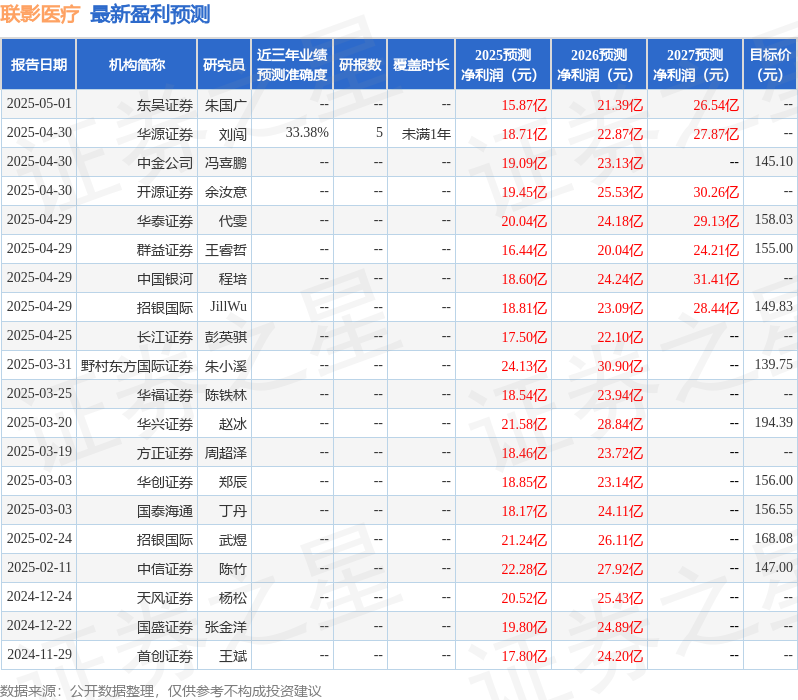Click the 联影医疗 title text

(40, 14)
